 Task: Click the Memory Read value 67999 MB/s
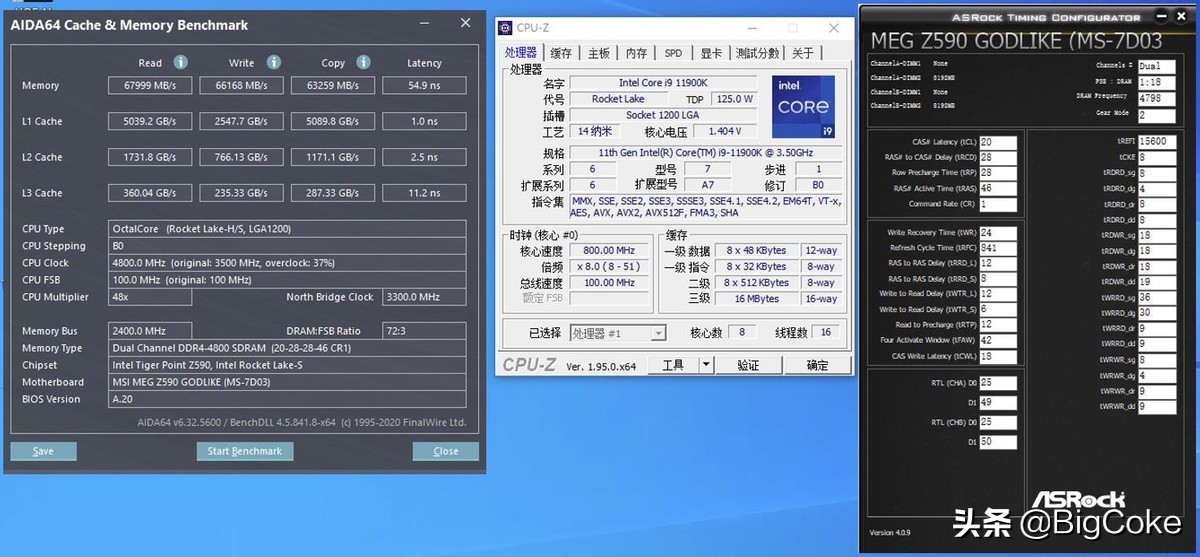click(x=149, y=86)
